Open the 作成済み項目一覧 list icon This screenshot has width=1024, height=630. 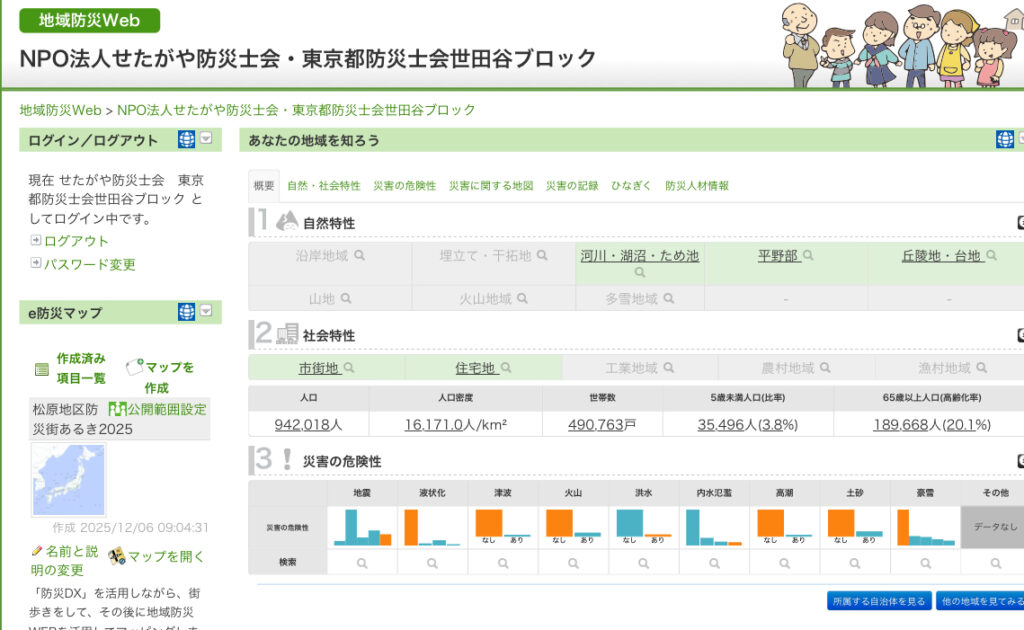click(42, 369)
